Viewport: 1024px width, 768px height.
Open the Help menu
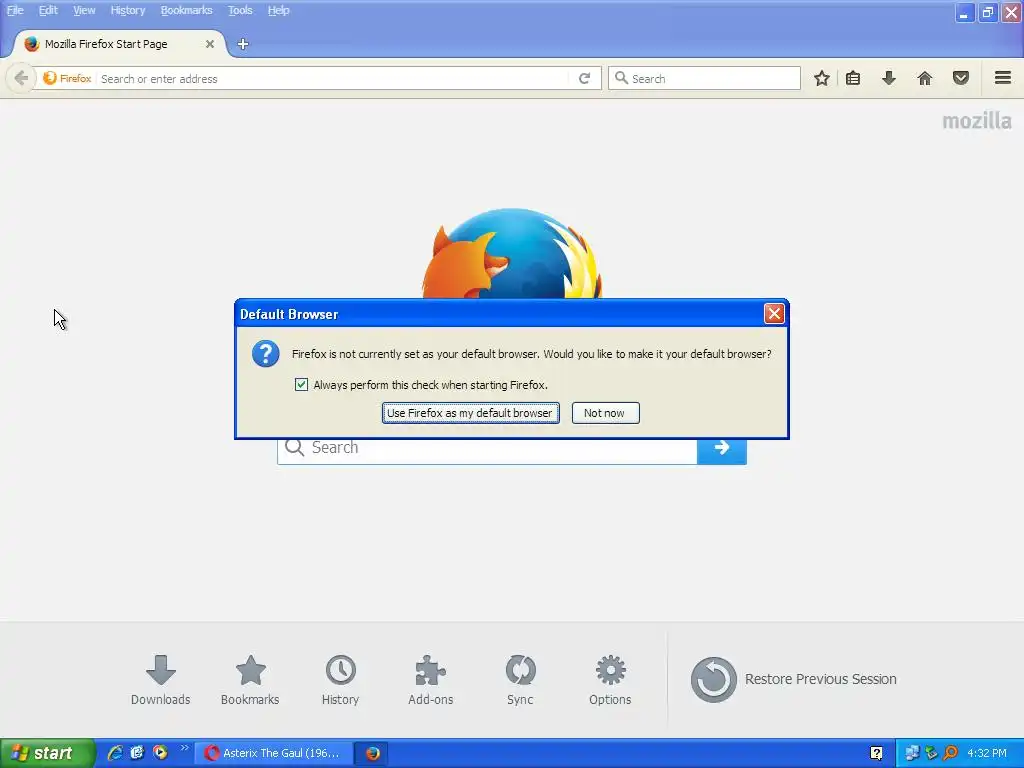[278, 10]
